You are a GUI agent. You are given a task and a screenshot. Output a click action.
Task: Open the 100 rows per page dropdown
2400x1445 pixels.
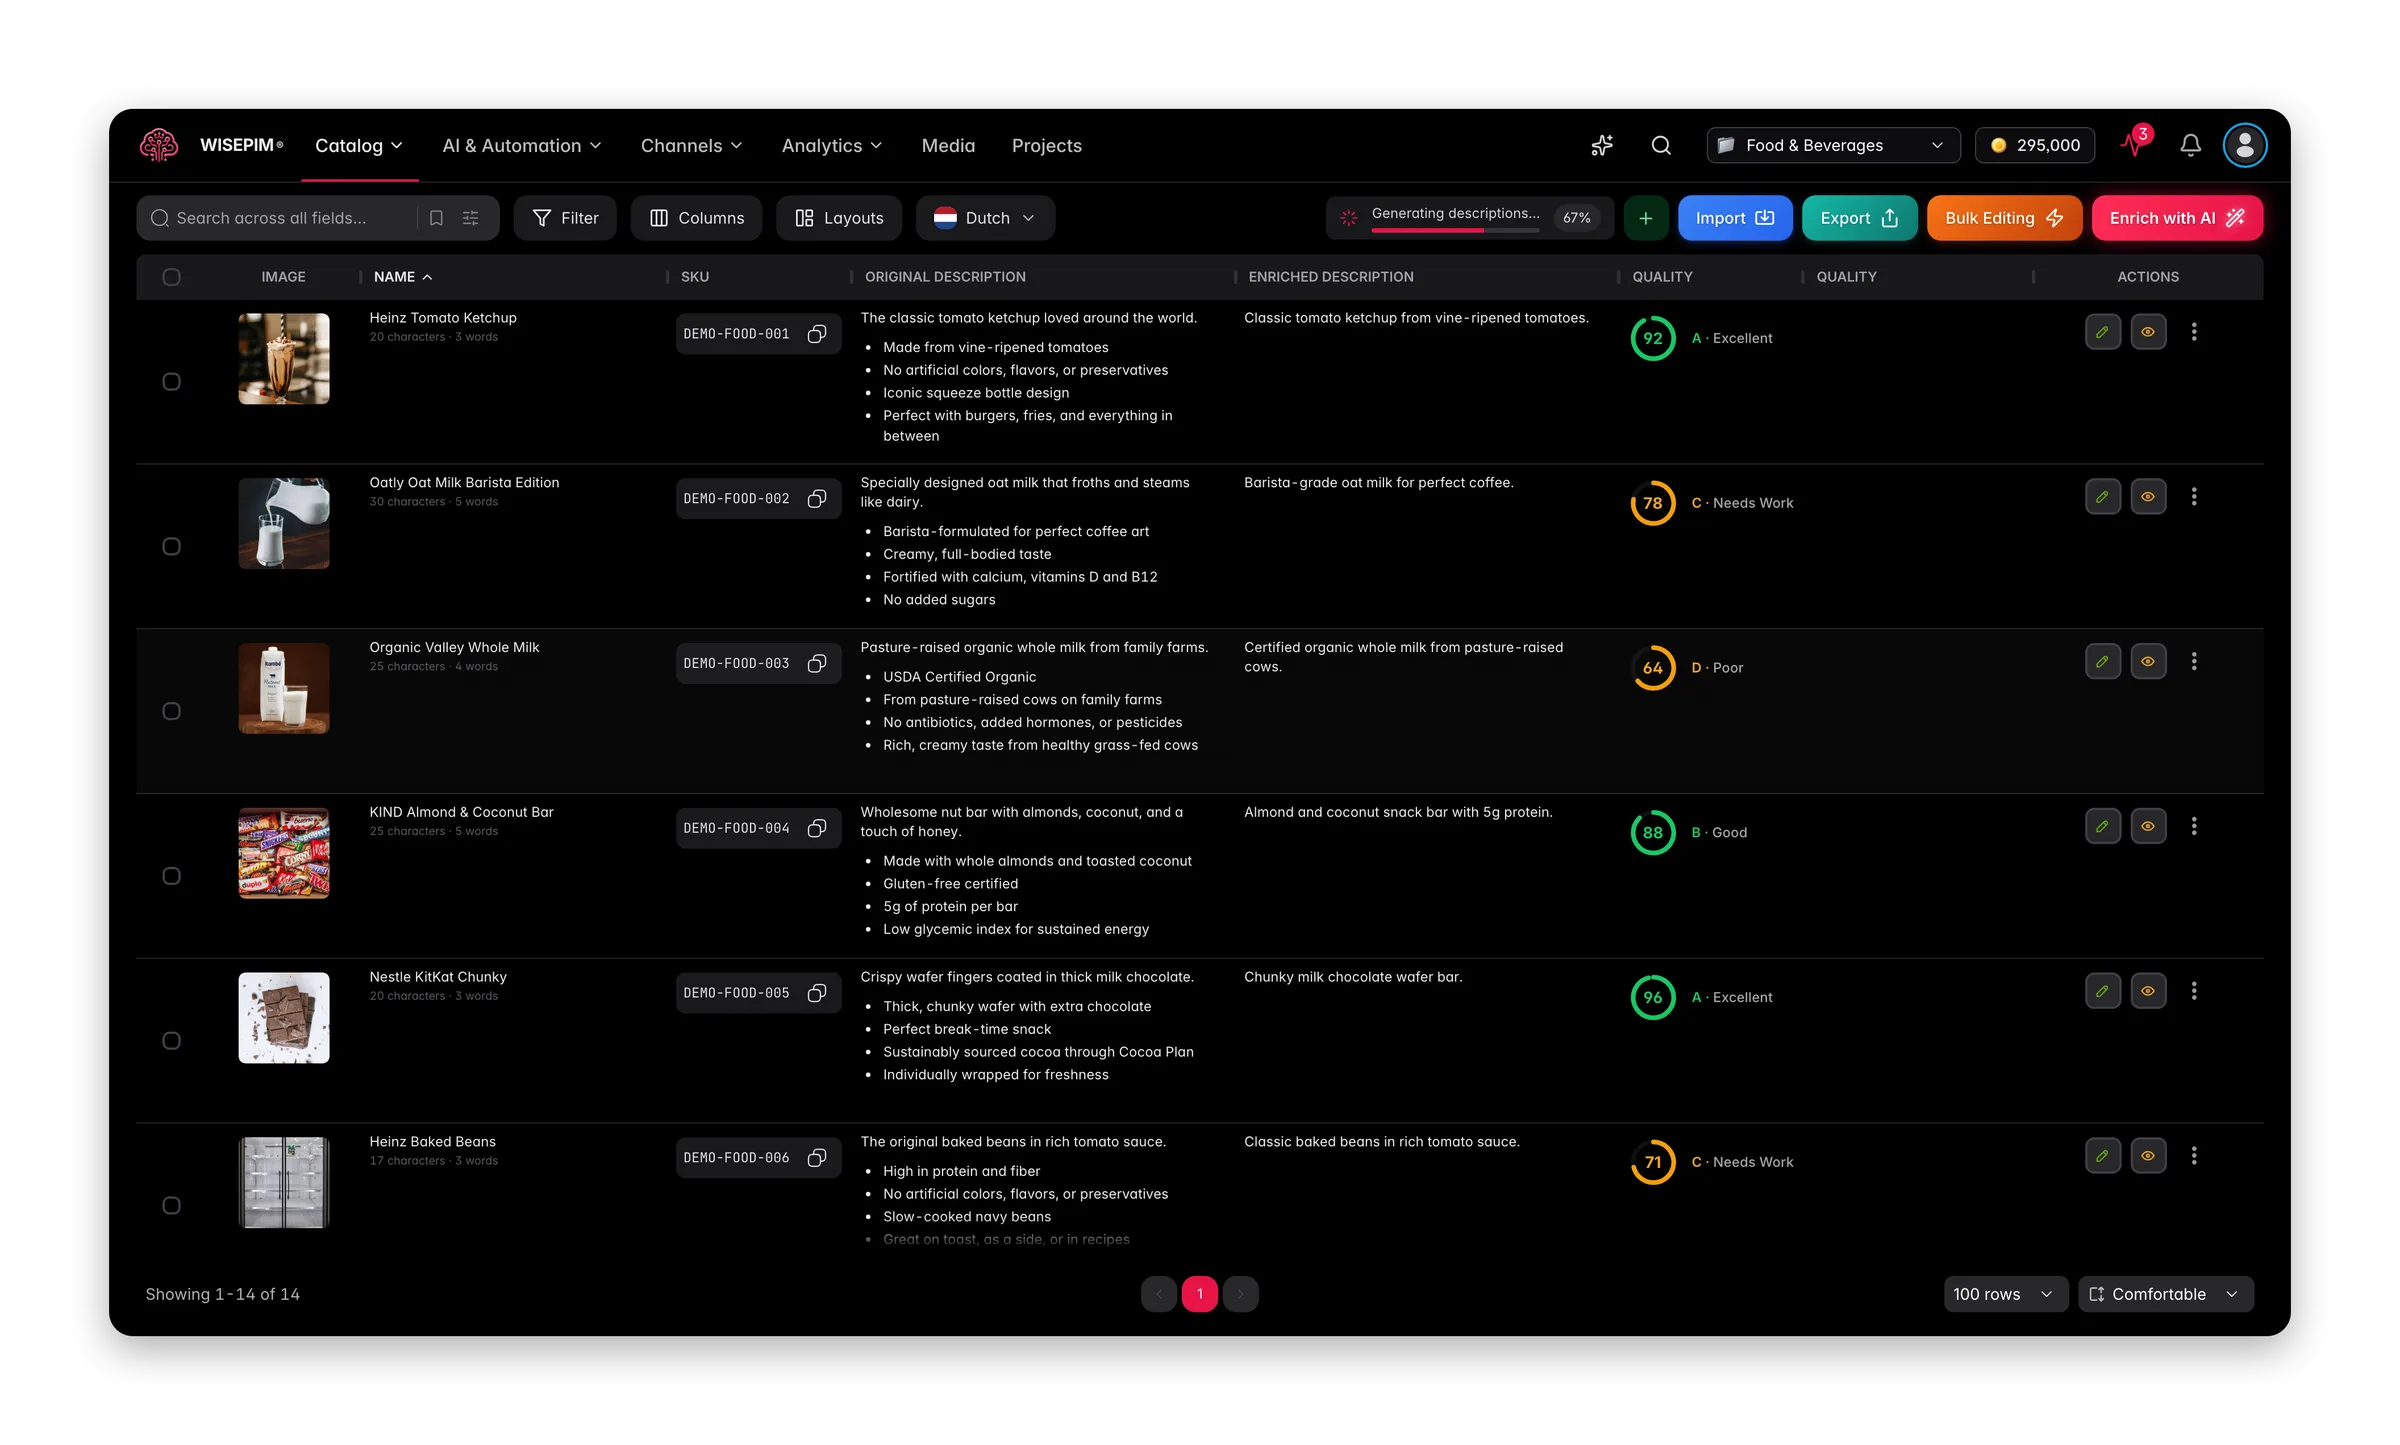coord(2005,1295)
